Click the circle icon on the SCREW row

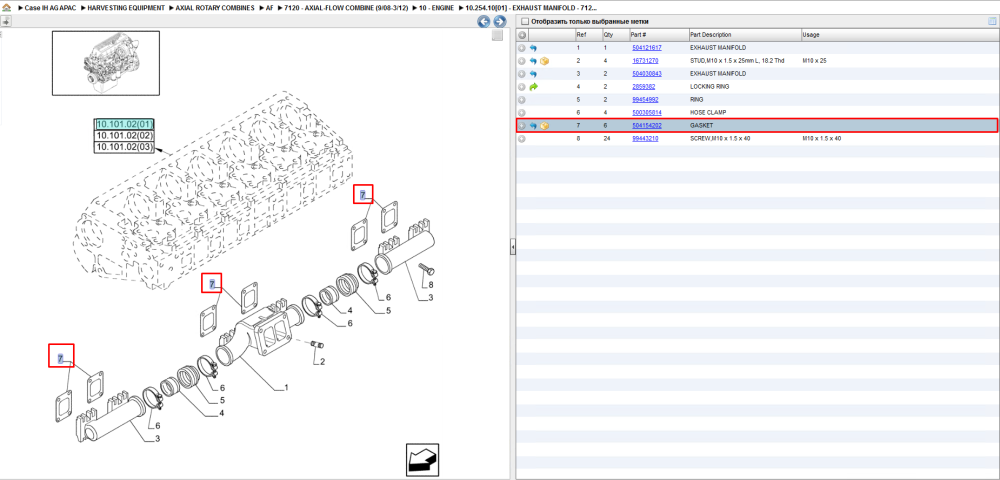click(x=522, y=138)
